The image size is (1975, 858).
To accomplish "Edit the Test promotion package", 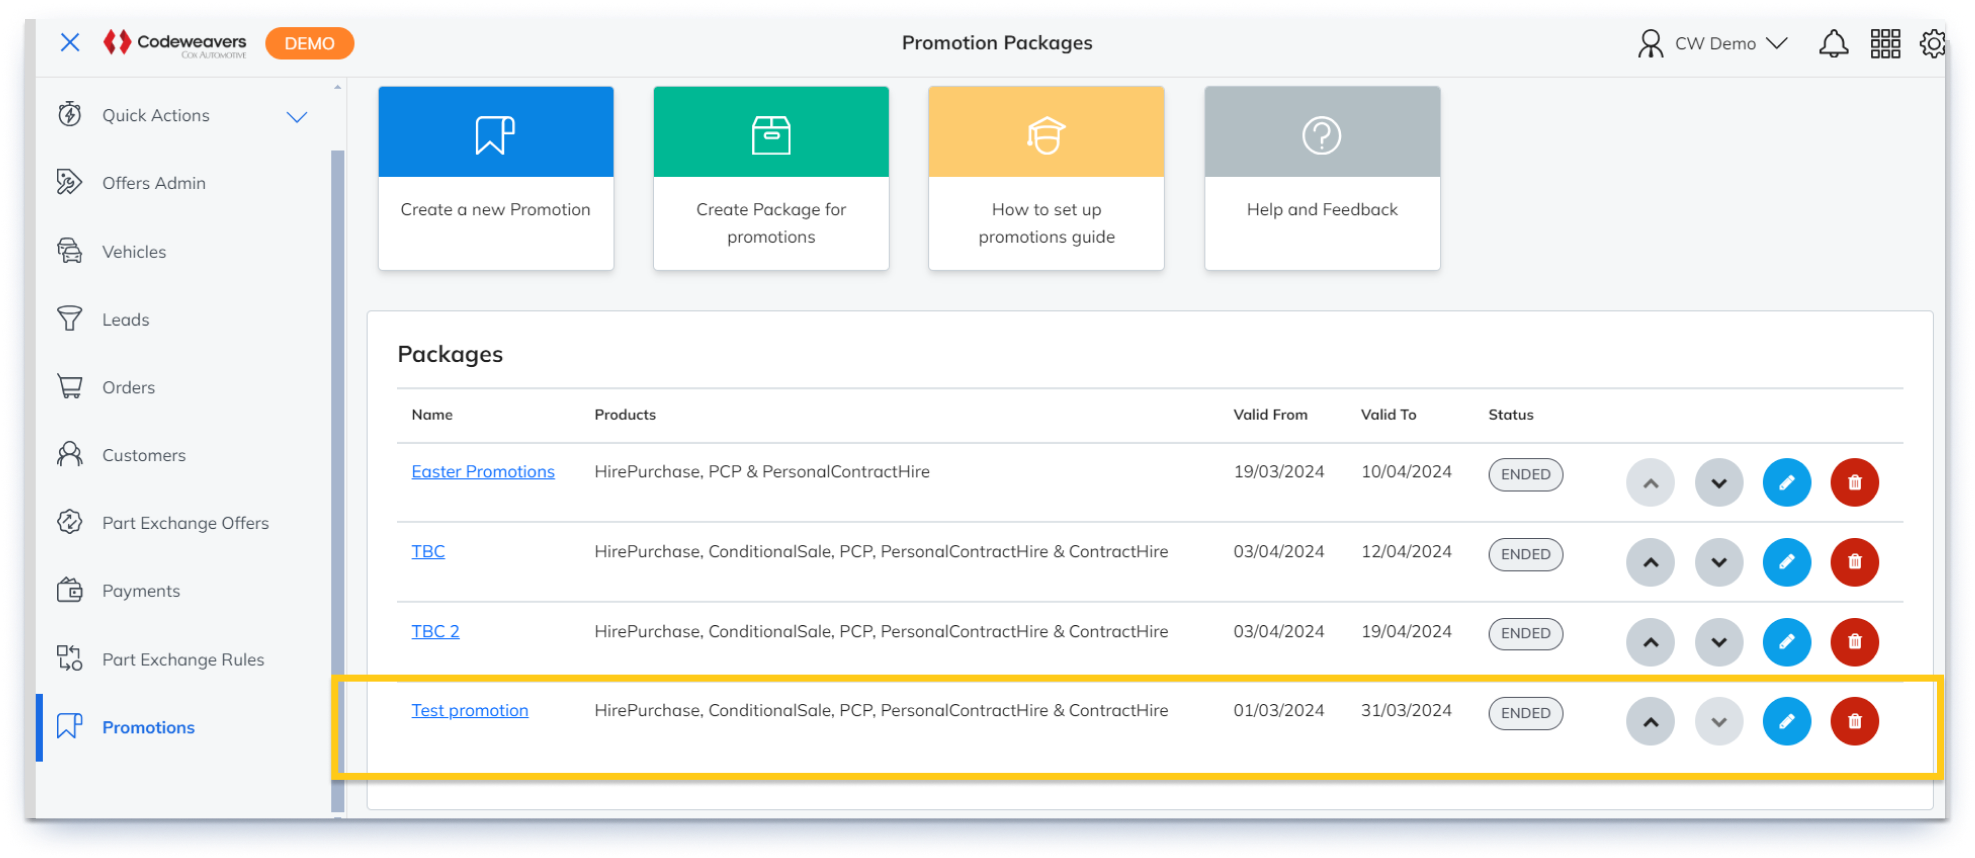I will (x=1786, y=721).
